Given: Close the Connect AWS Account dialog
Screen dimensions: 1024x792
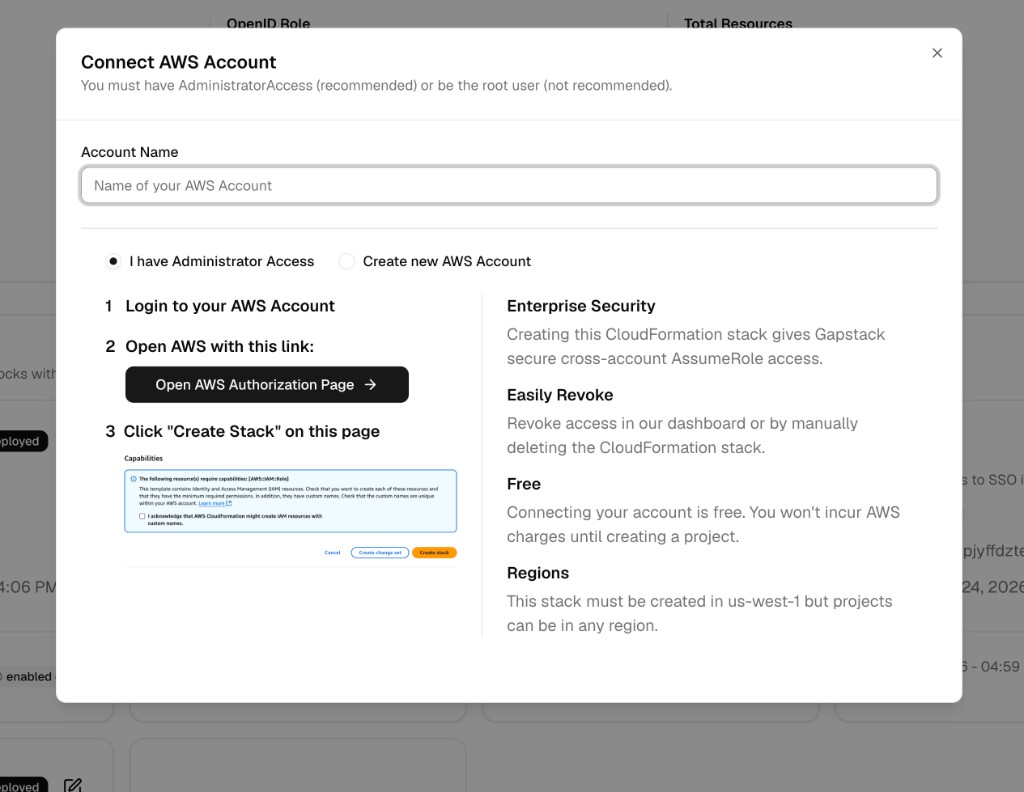Looking at the screenshot, I should [937, 53].
